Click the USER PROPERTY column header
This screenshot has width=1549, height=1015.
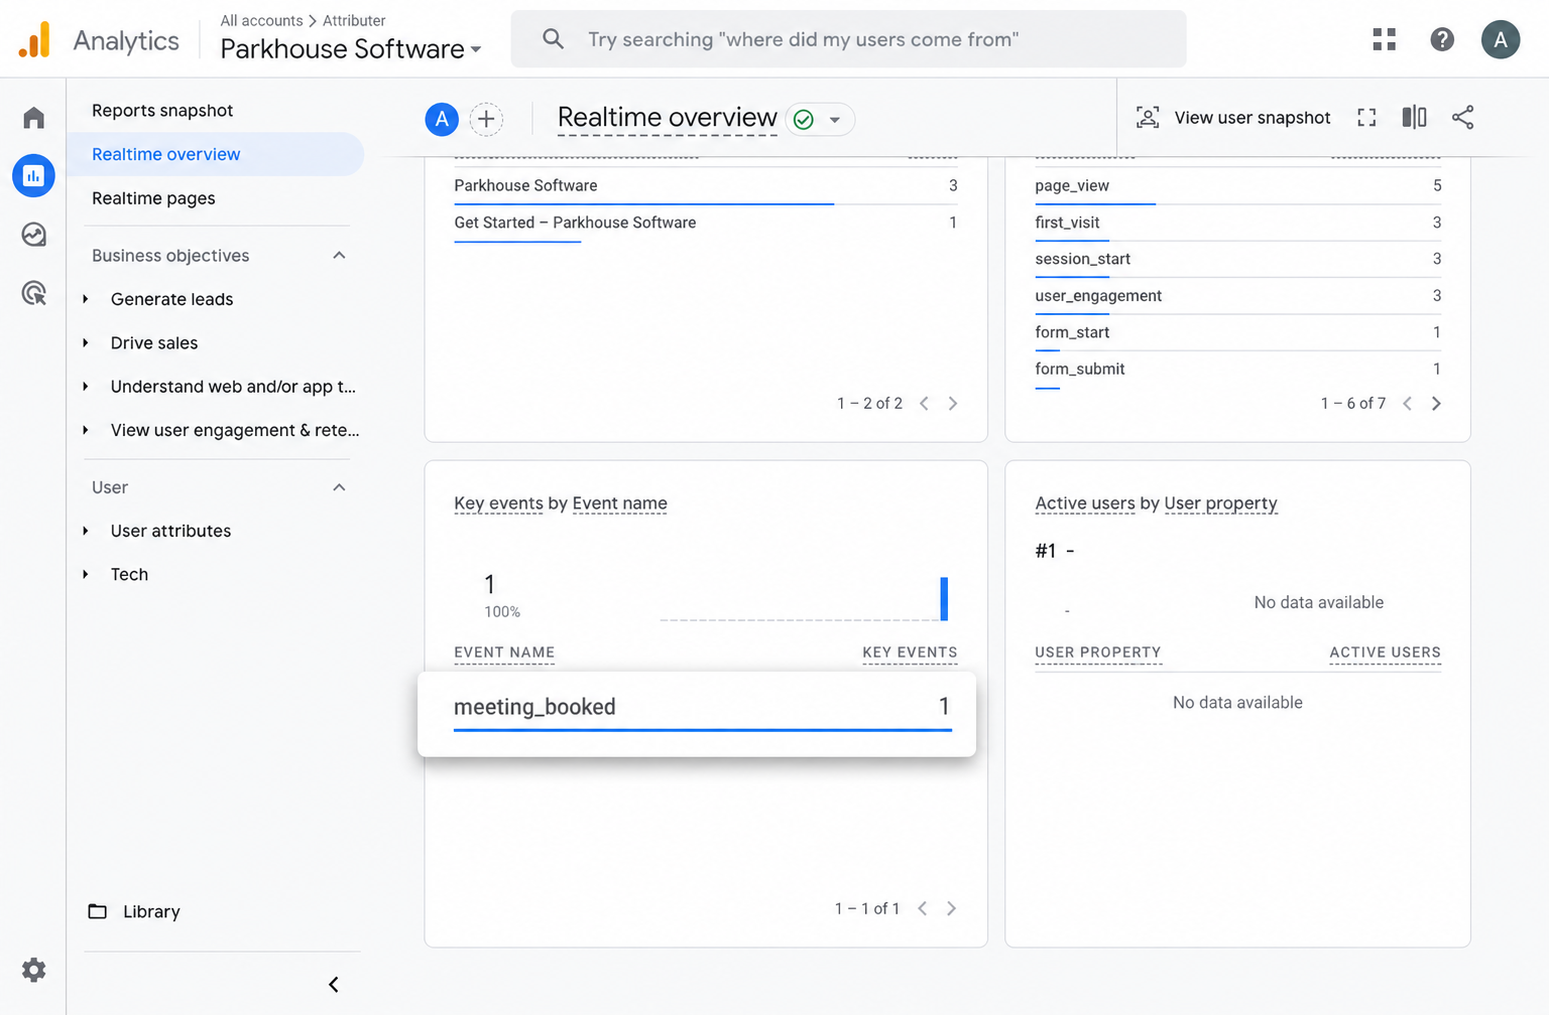[1098, 652]
